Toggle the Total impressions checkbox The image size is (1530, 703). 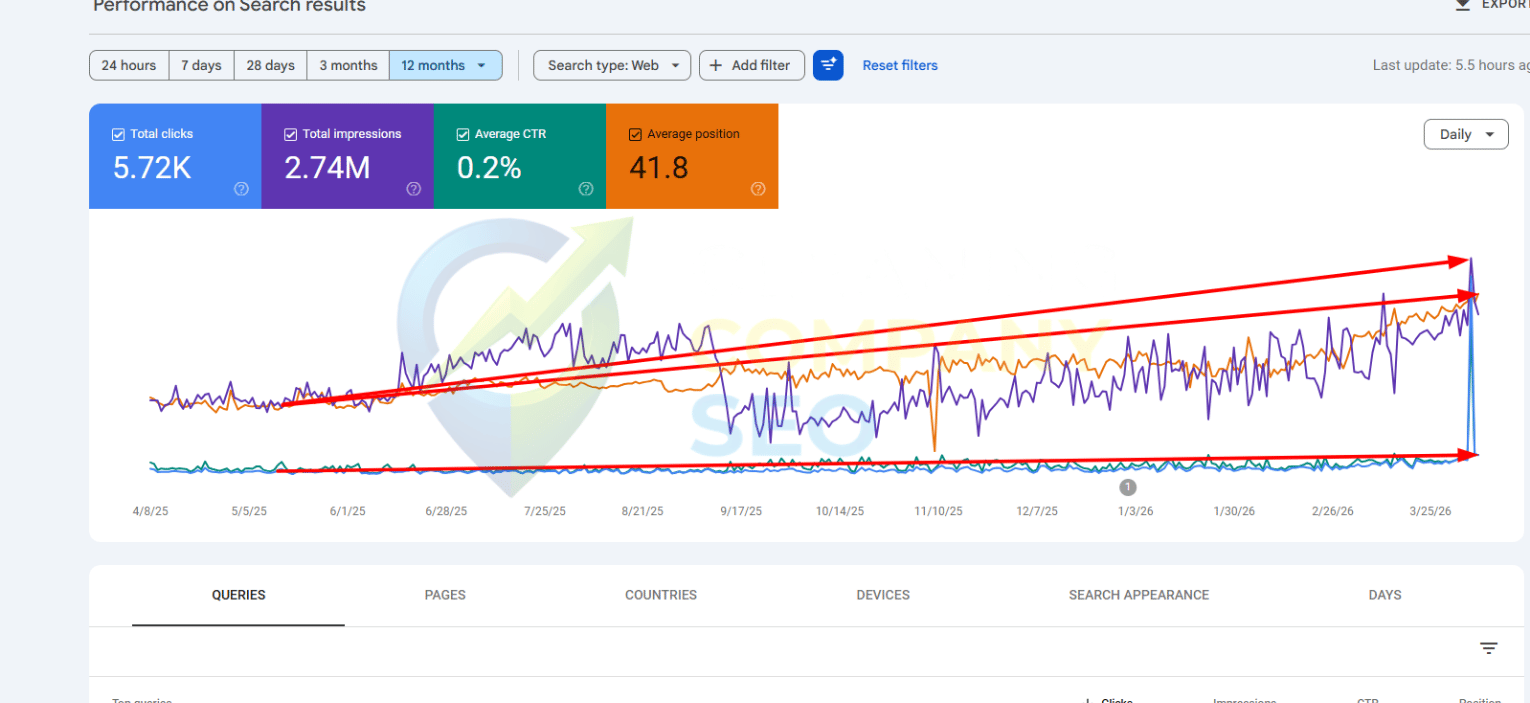(x=290, y=133)
